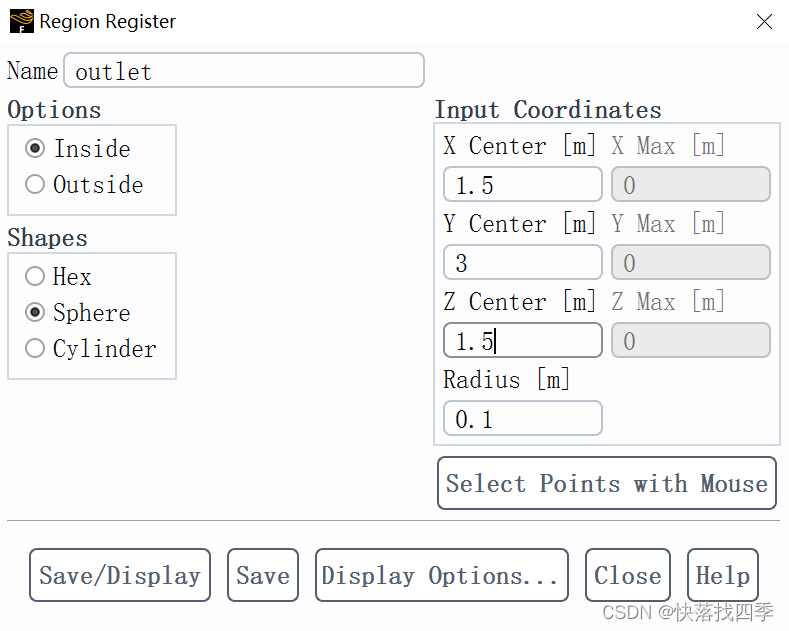
Task: Close the Region Register dialog window
Action: coord(764,22)
